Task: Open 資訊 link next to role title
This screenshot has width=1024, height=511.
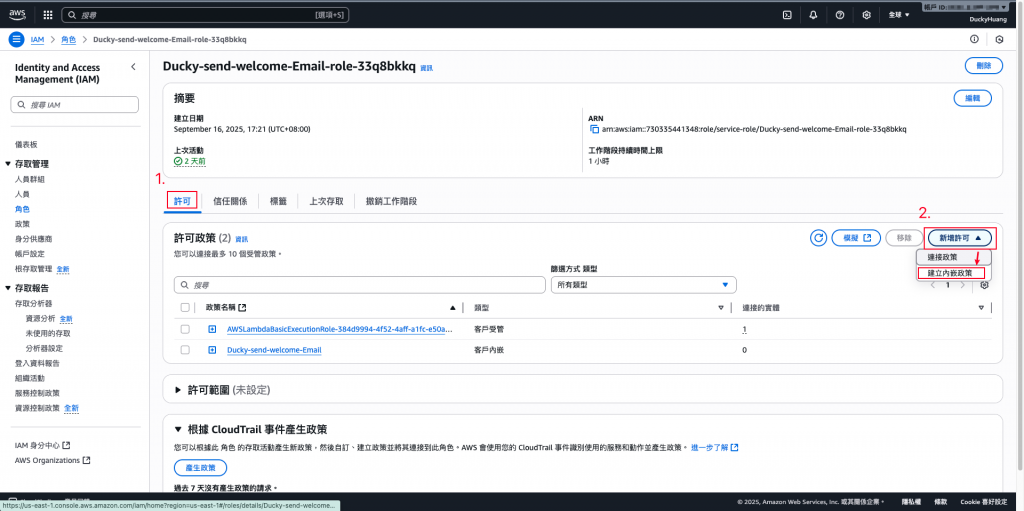Action: [426, 67]
